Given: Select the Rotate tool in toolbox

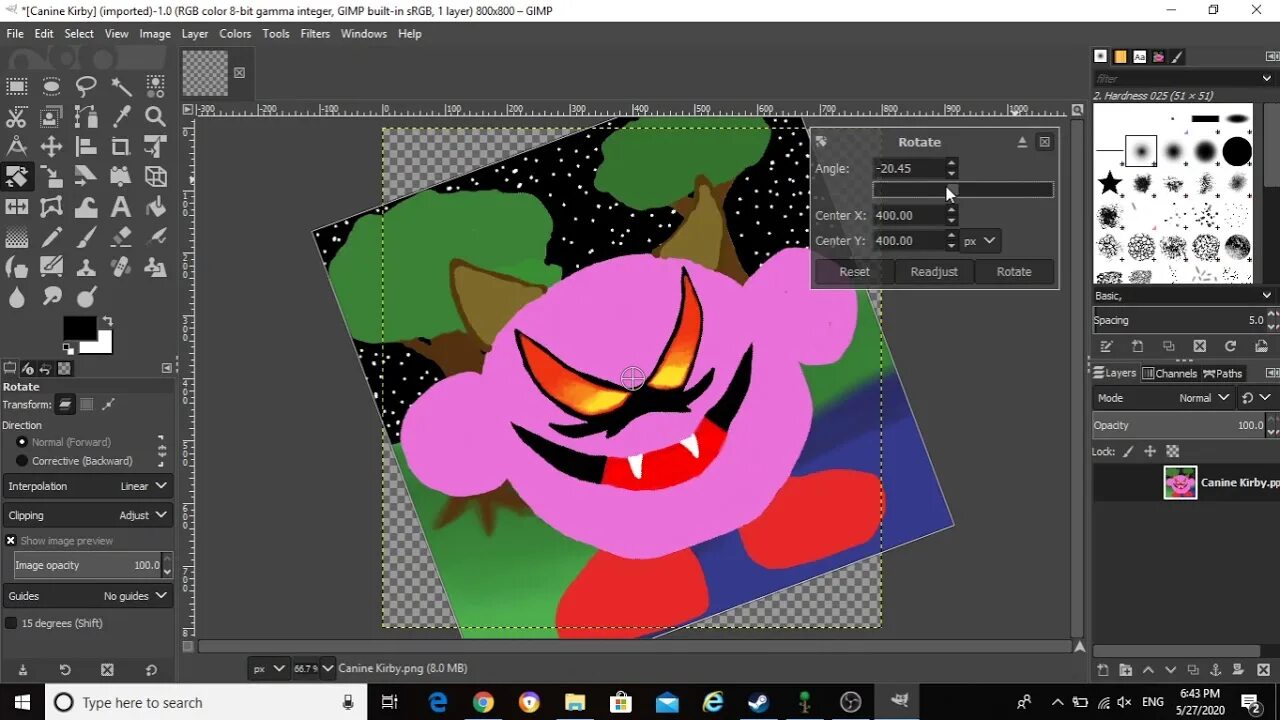Looking at the screenshot, I should [17, 177].
